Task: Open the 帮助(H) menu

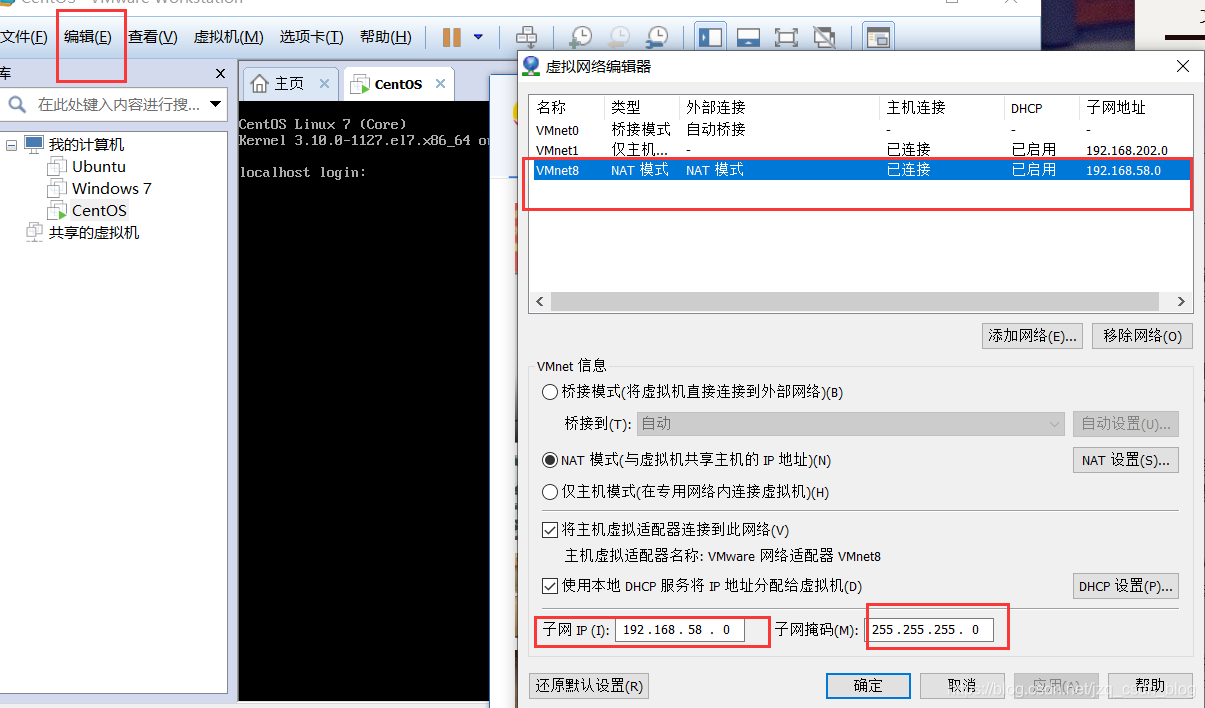Action: (x=385, y=37)
